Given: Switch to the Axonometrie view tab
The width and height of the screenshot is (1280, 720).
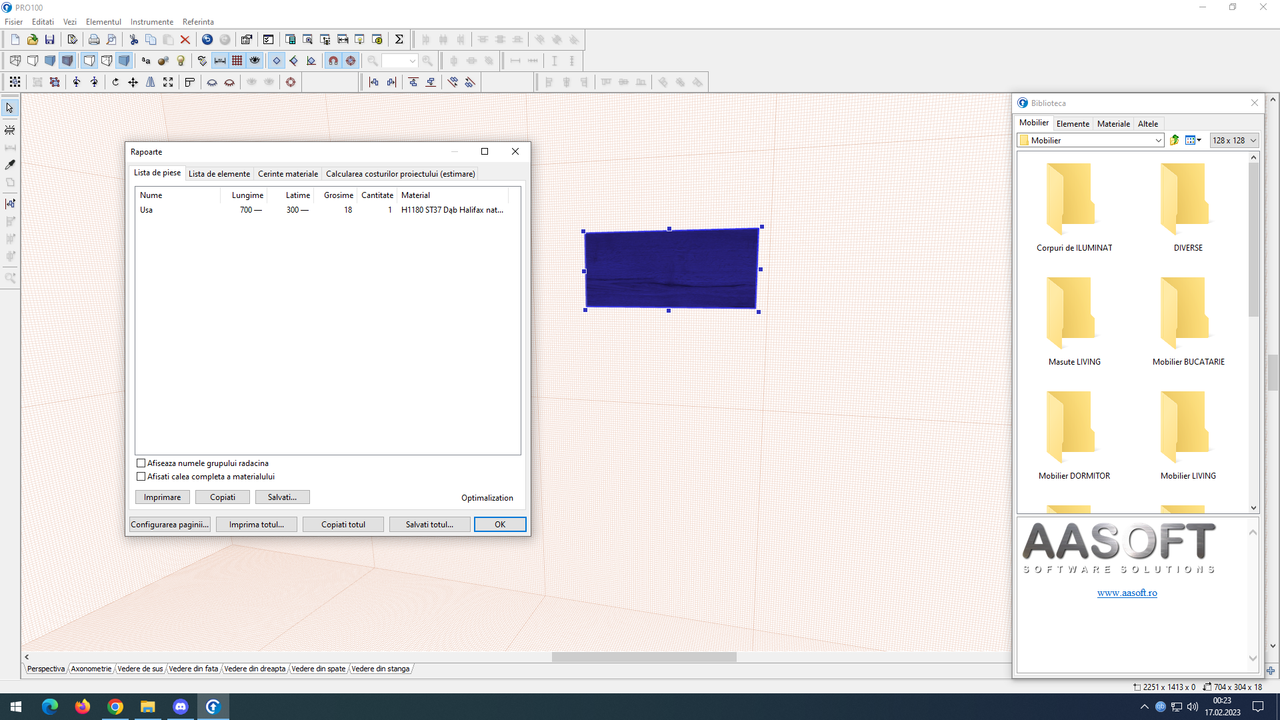Looking at the screenshot, I should click(91, 669).
